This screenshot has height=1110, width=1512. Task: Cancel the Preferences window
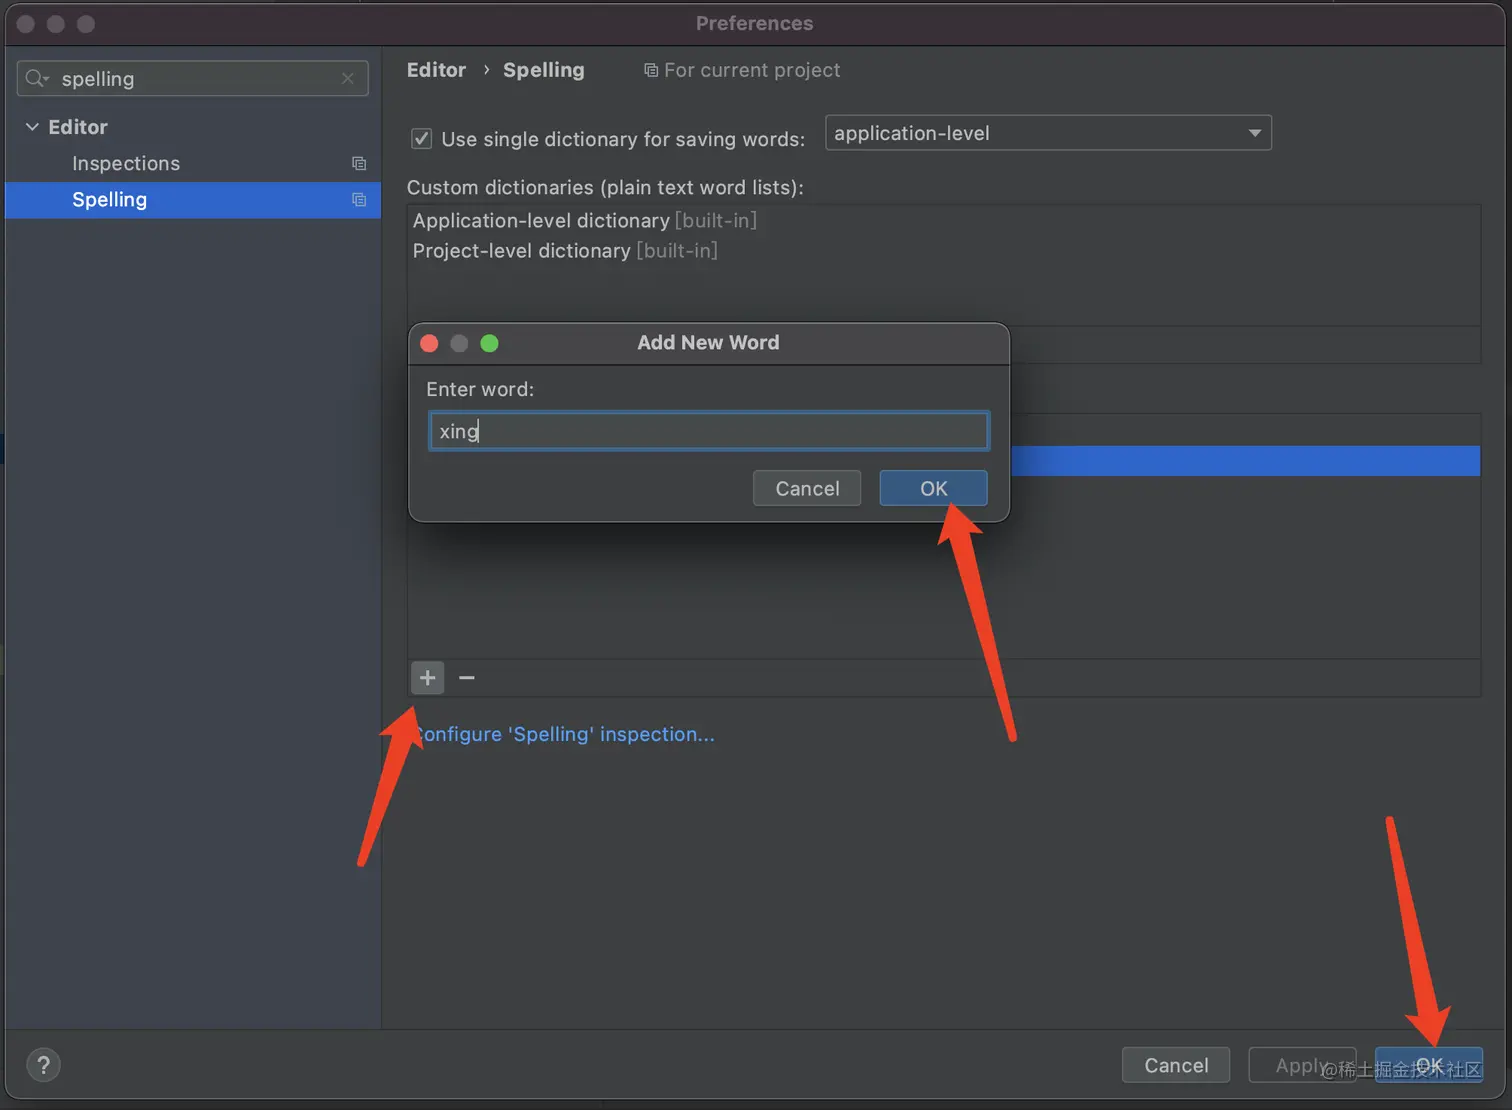(x=1176, y=1065)
